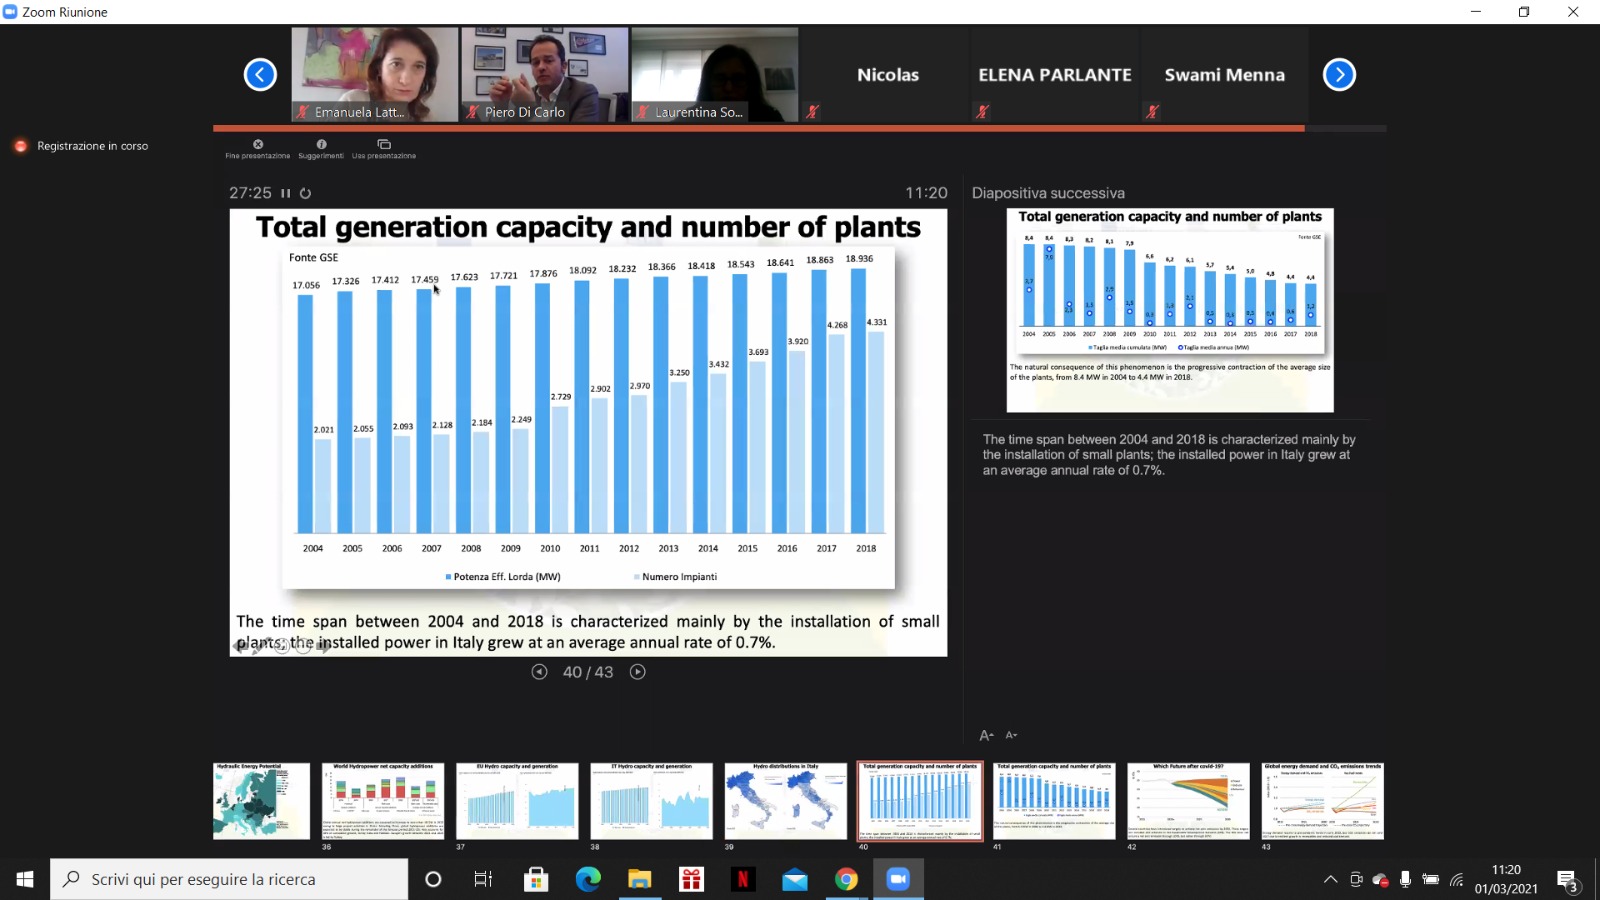Image resolution: width=1600 pixels, height=900 pixels.
Task: Click the Usa presentazione icon
Action: (384, 145)
